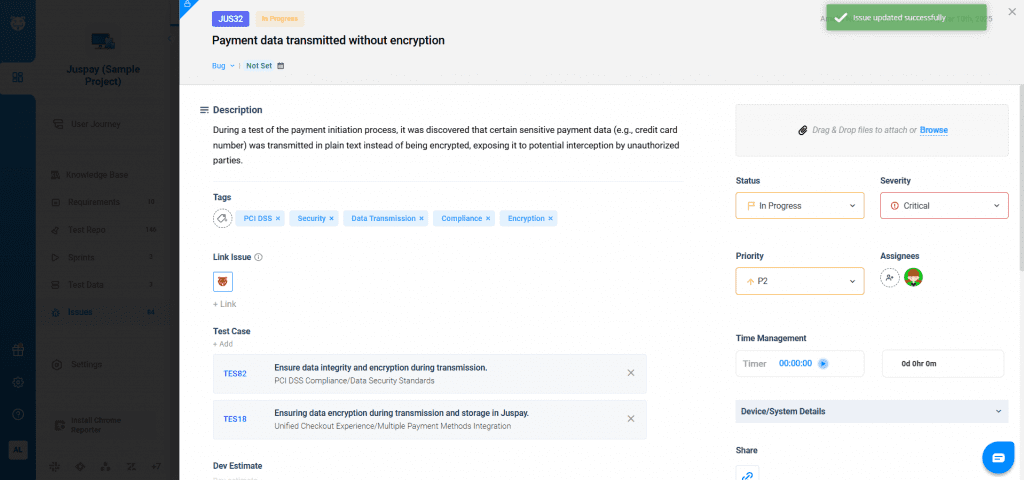The image size is (1024, 480).
Task: Open the TES82 test case link
Action: coord(235,373)
